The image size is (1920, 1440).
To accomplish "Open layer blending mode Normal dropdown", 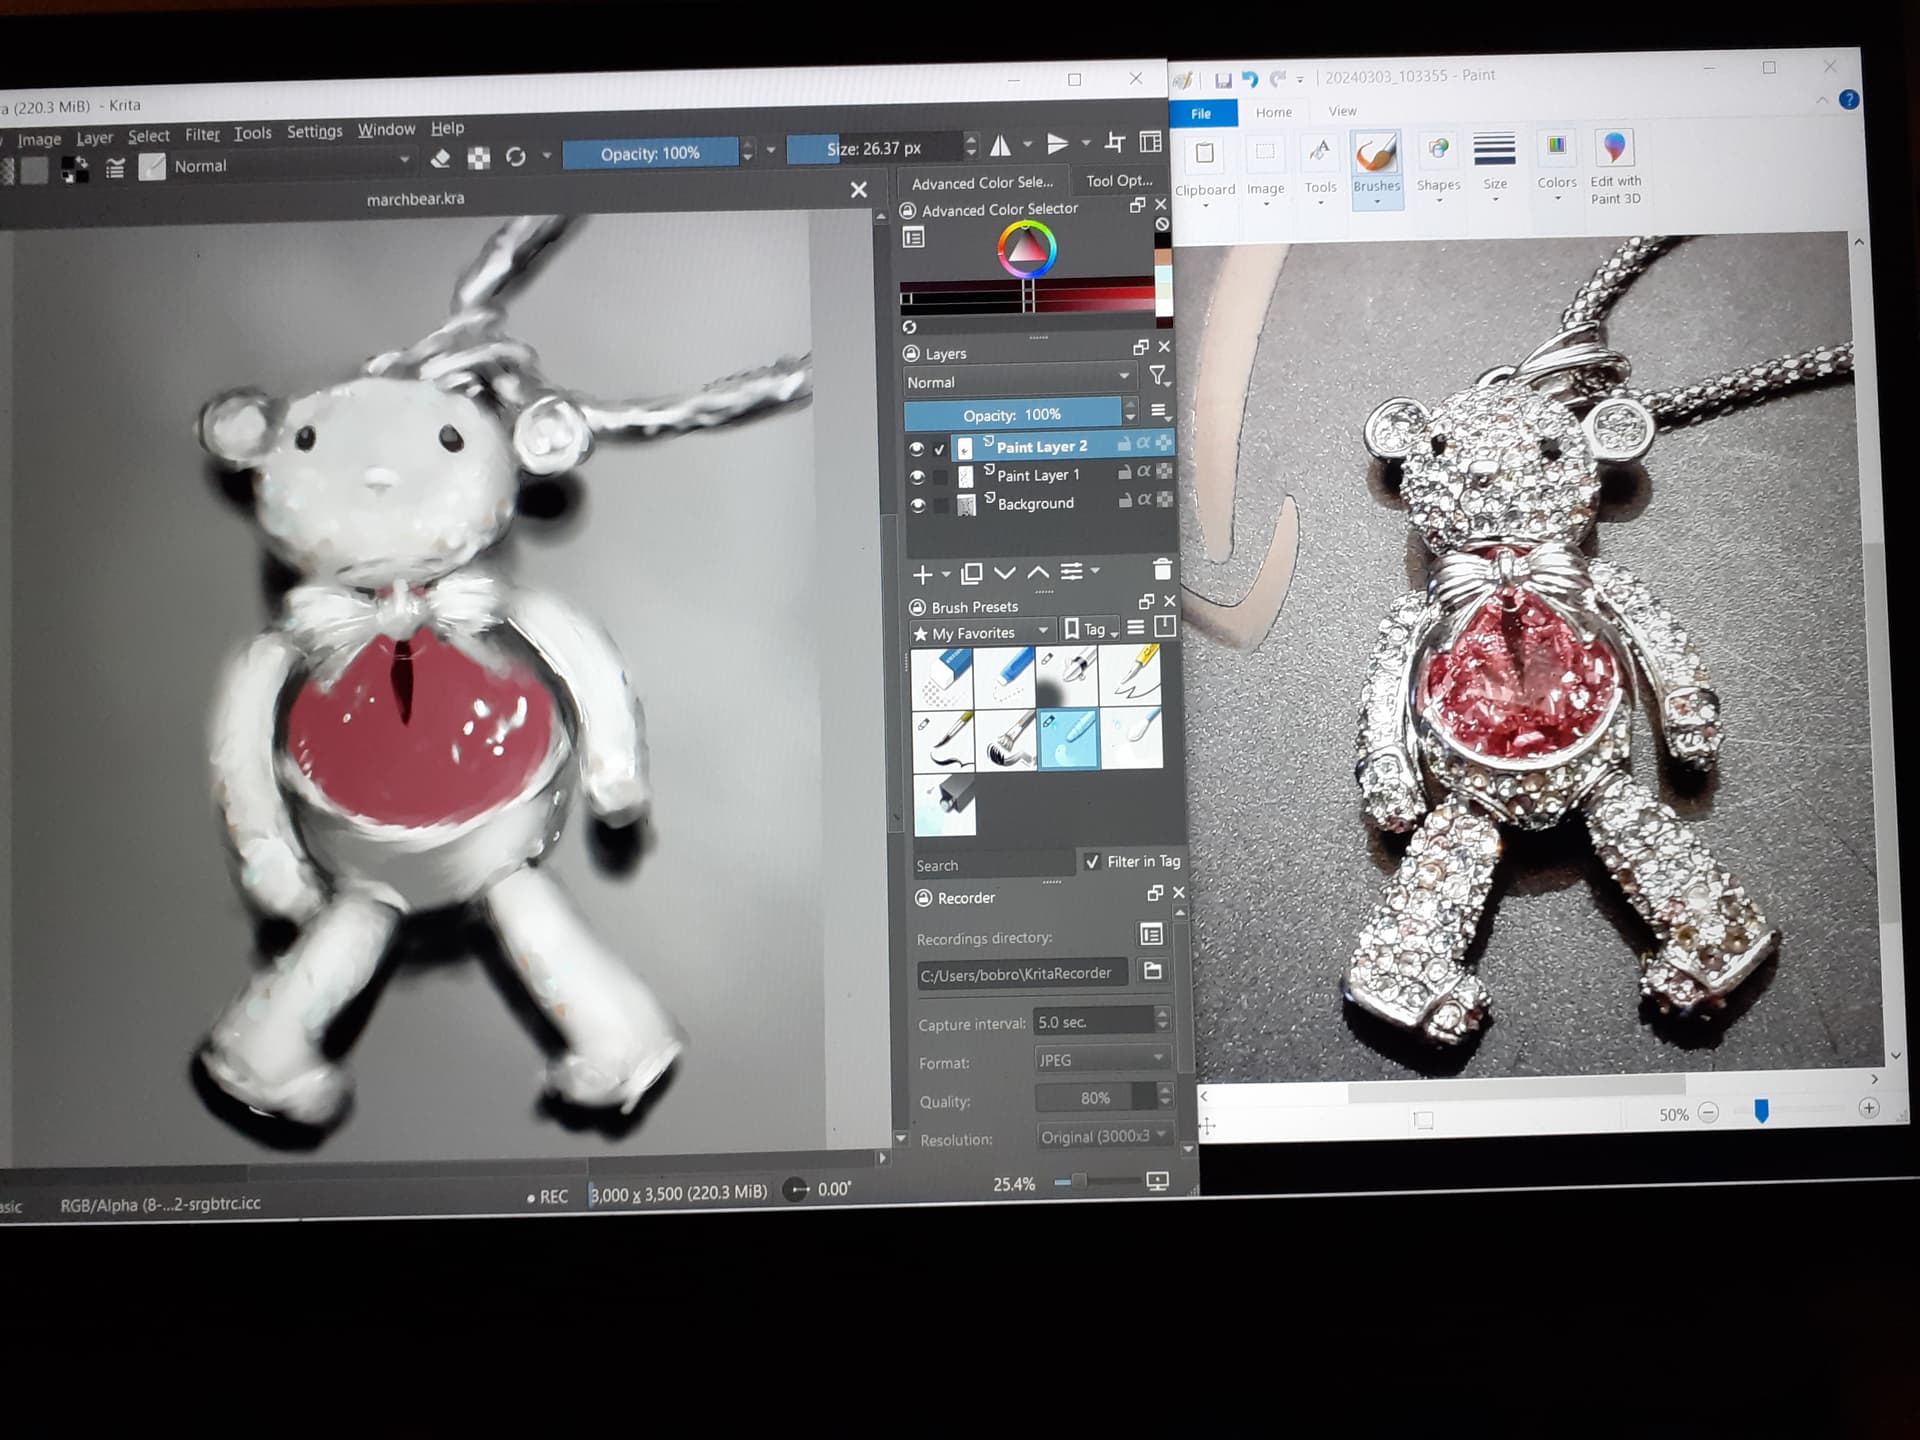I will click(x=1018, y=381).
